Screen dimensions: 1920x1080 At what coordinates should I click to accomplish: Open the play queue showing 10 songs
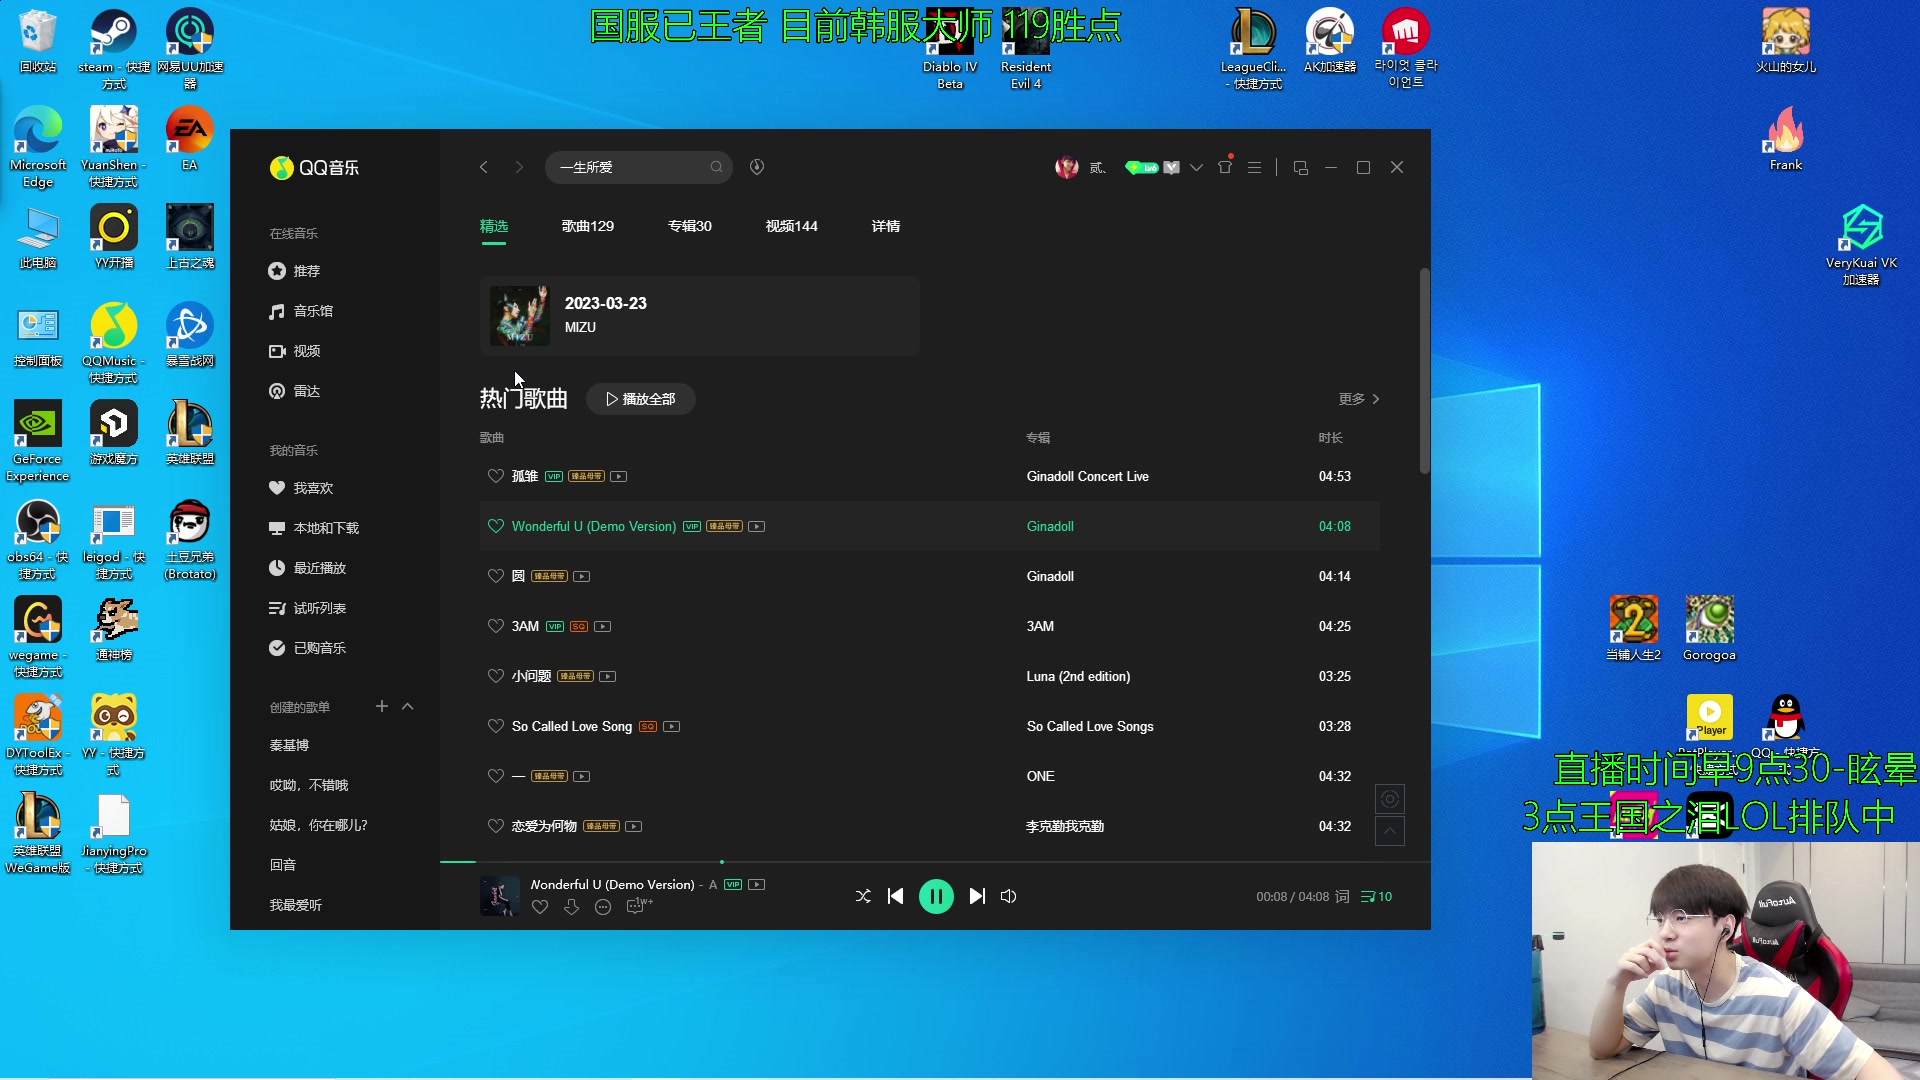[x=1376, y=896]
